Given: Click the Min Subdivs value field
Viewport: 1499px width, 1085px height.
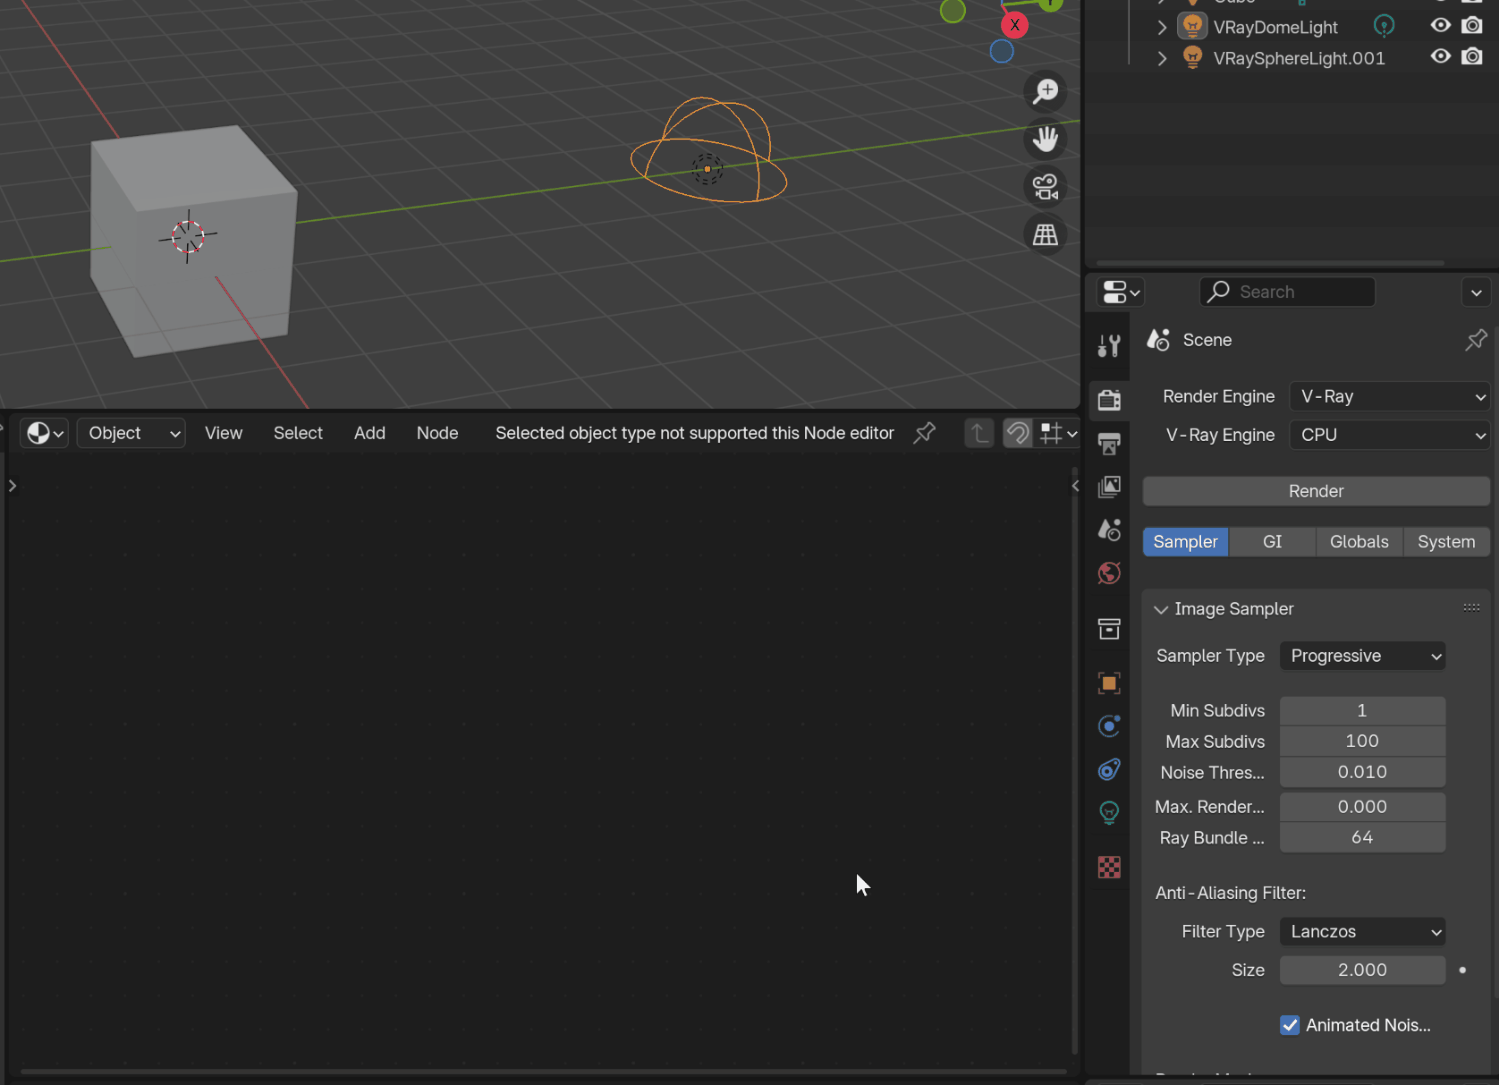Looking at the screenshot, I should point(1362,711).
